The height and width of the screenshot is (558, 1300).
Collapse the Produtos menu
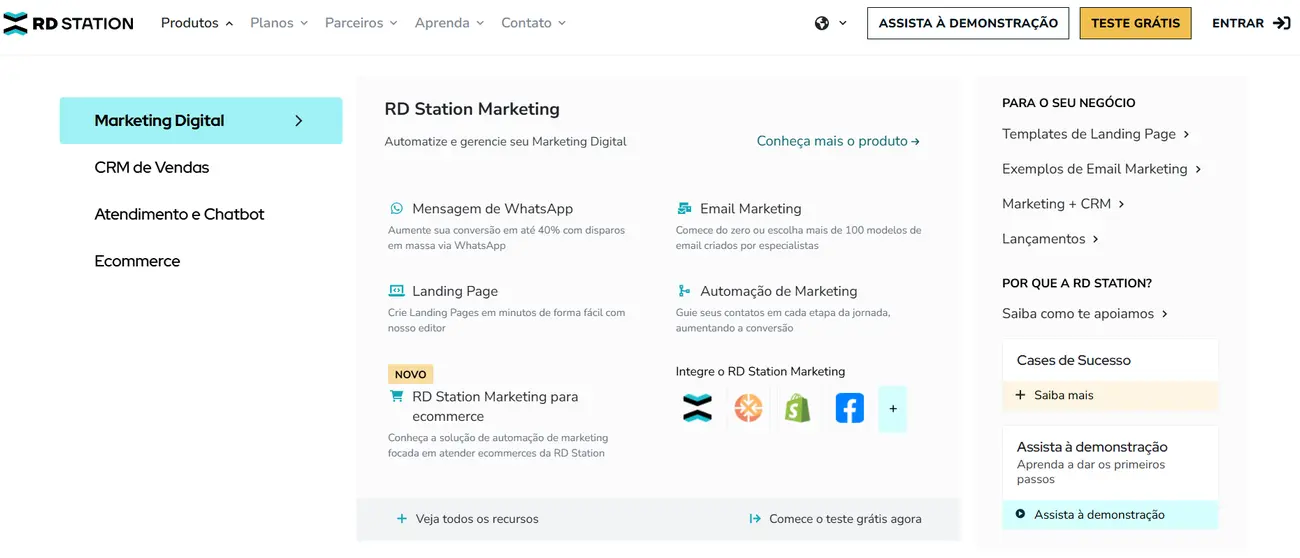pyautogui.click(x=197, y=23)
